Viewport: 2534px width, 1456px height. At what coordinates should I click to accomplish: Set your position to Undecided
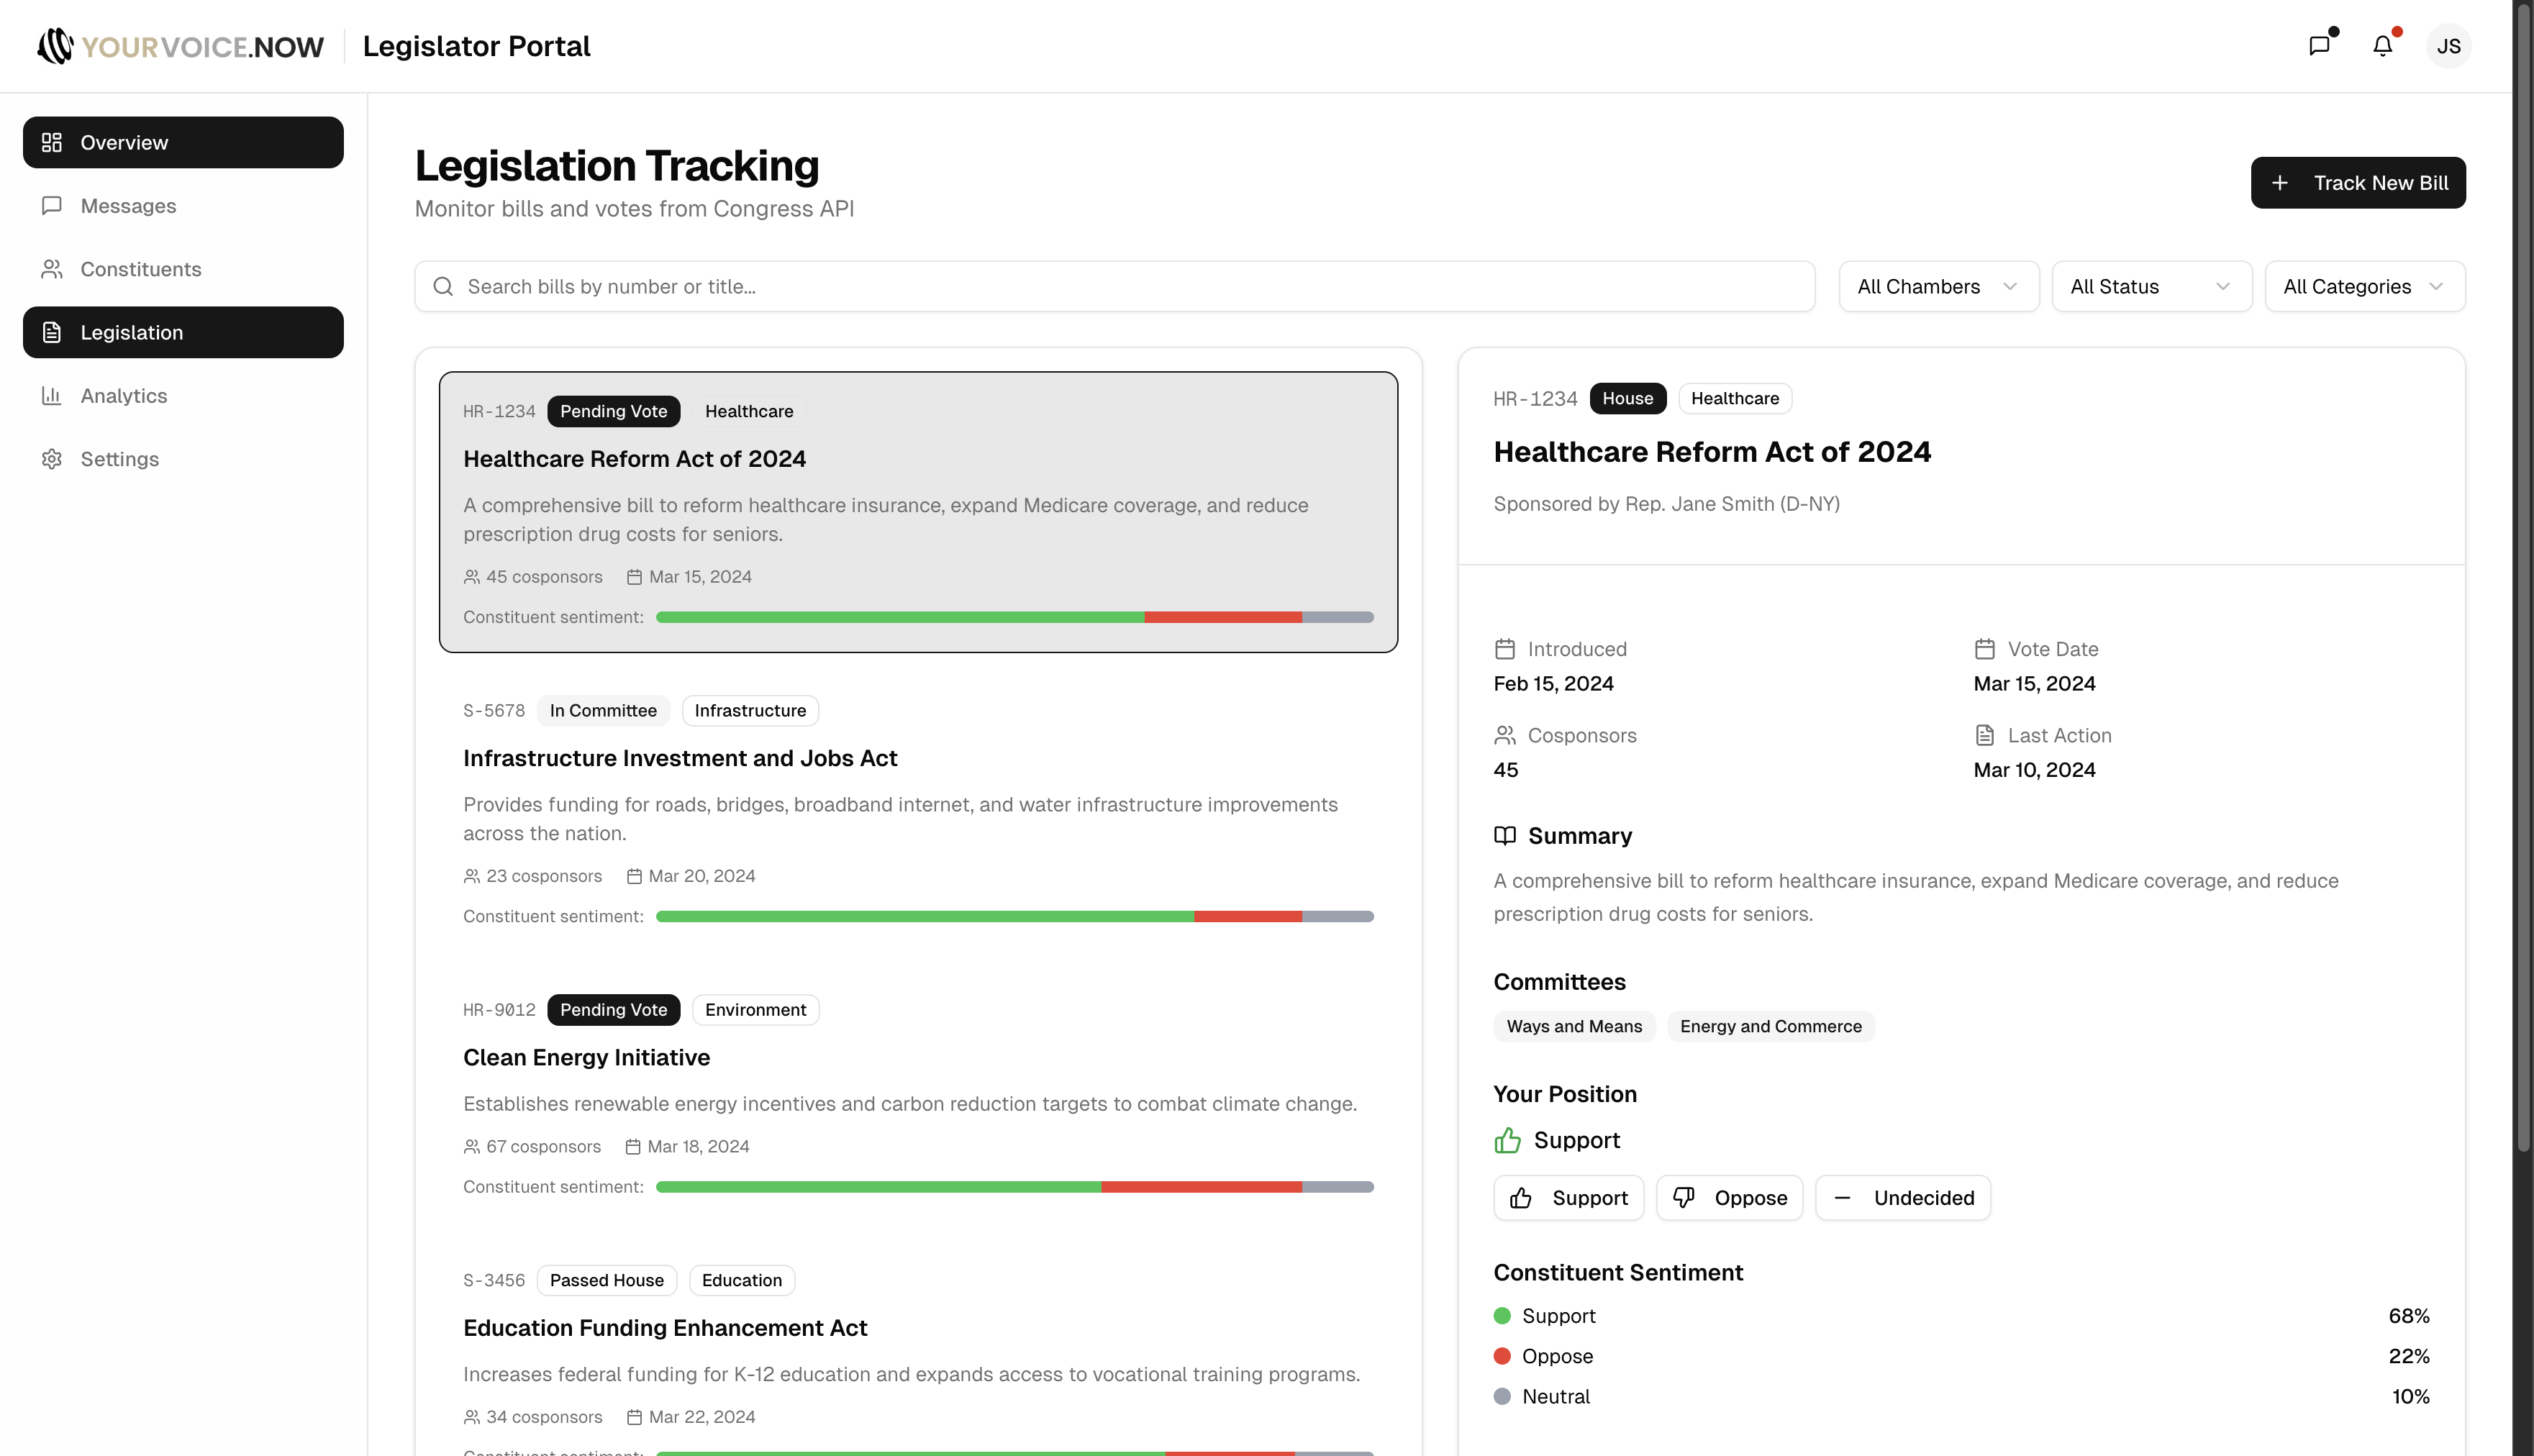tap(1902, 1197)
